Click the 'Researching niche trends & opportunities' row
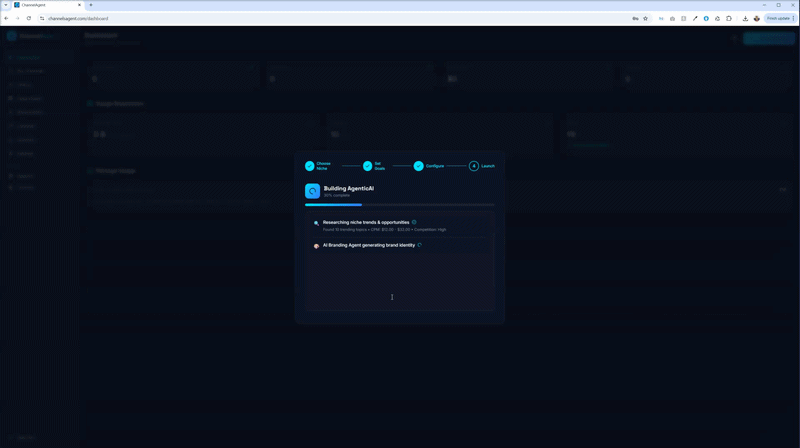Viewport: 800px width, 448px height. pos(366,222)
